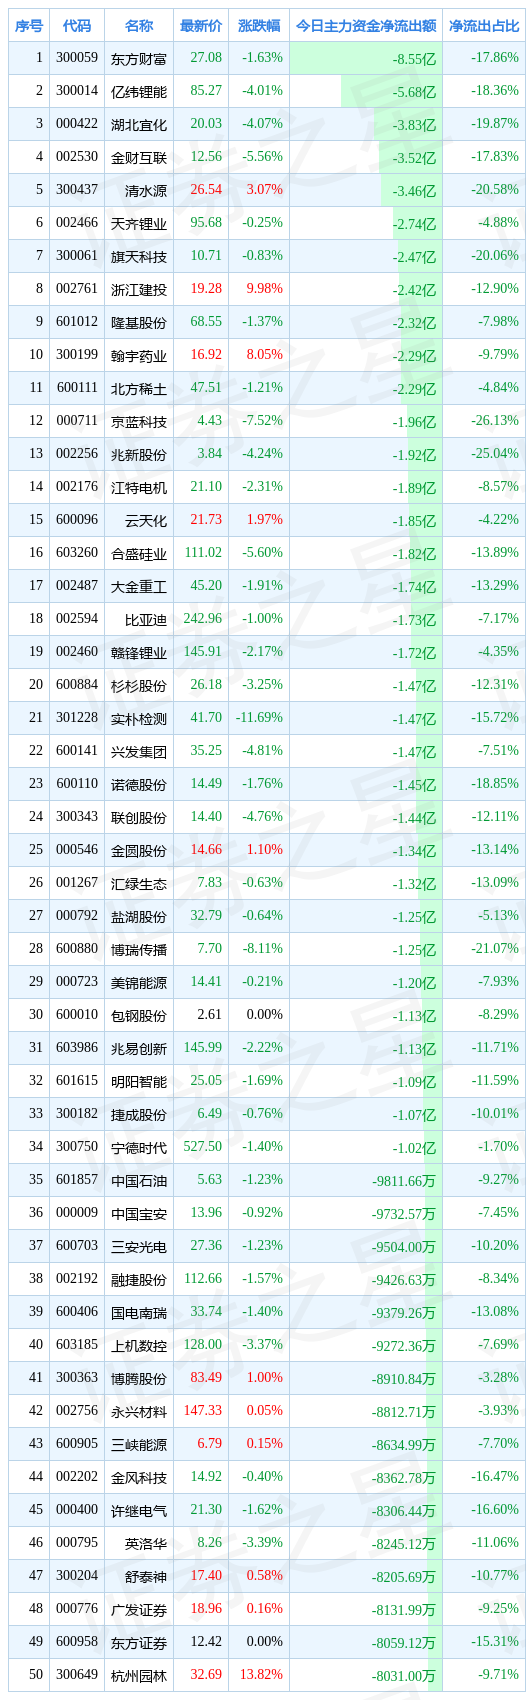Viewport: 526px width, 1700px height.
Task: Click the 今日主力资金净流出额 column header
Action: (x=366, y=26)
